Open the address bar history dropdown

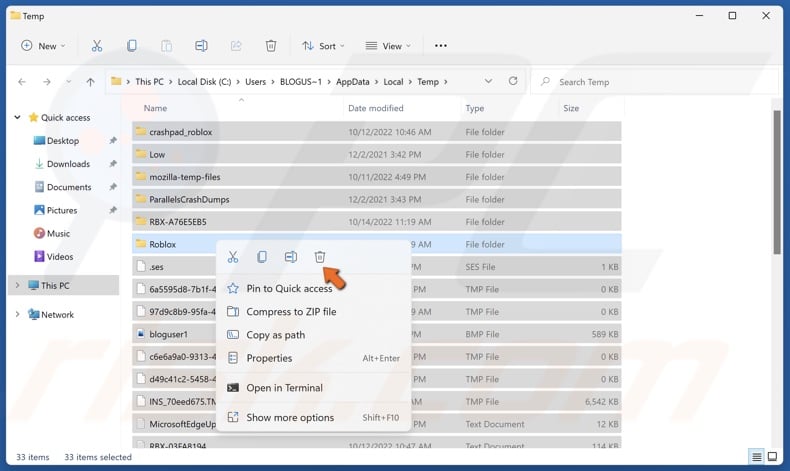[x=488, y=81]
